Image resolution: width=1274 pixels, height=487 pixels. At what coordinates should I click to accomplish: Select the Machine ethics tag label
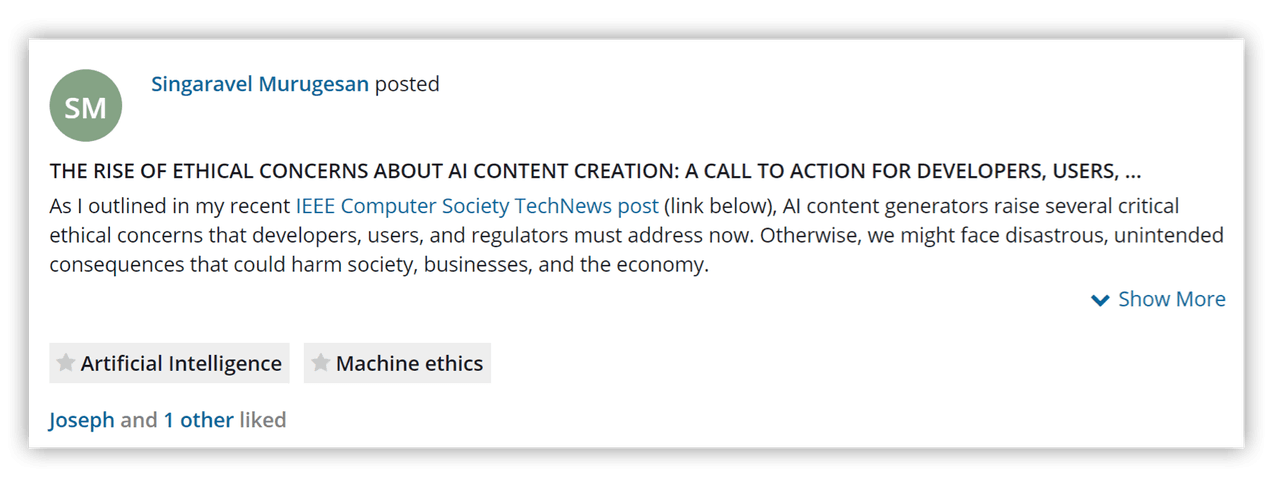click(409, 364)
